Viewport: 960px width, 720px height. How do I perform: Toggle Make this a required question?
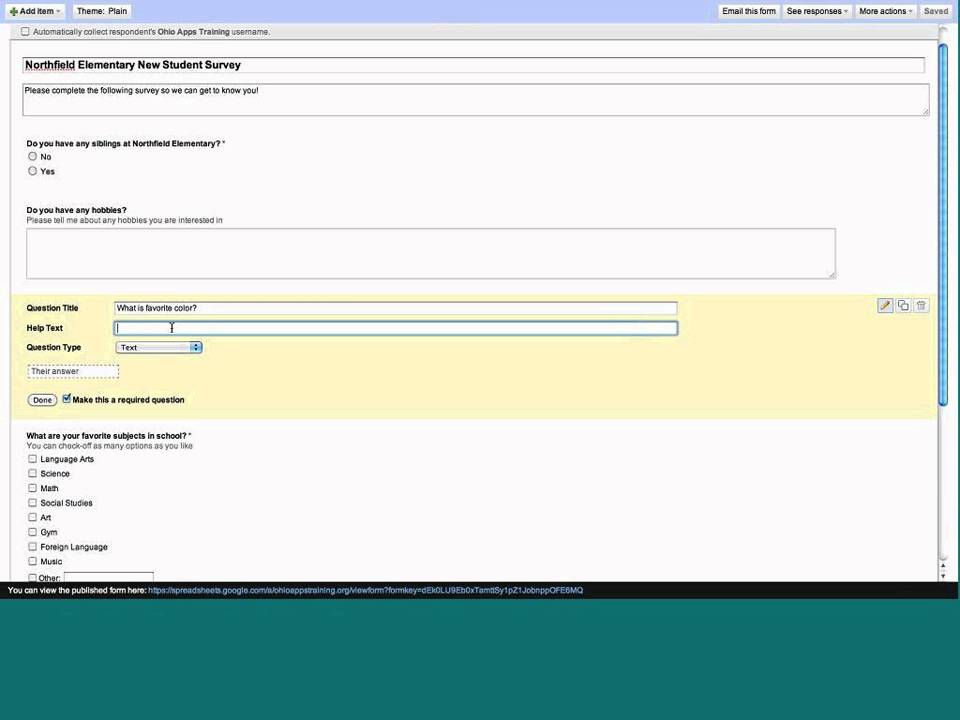pos(67,399)
